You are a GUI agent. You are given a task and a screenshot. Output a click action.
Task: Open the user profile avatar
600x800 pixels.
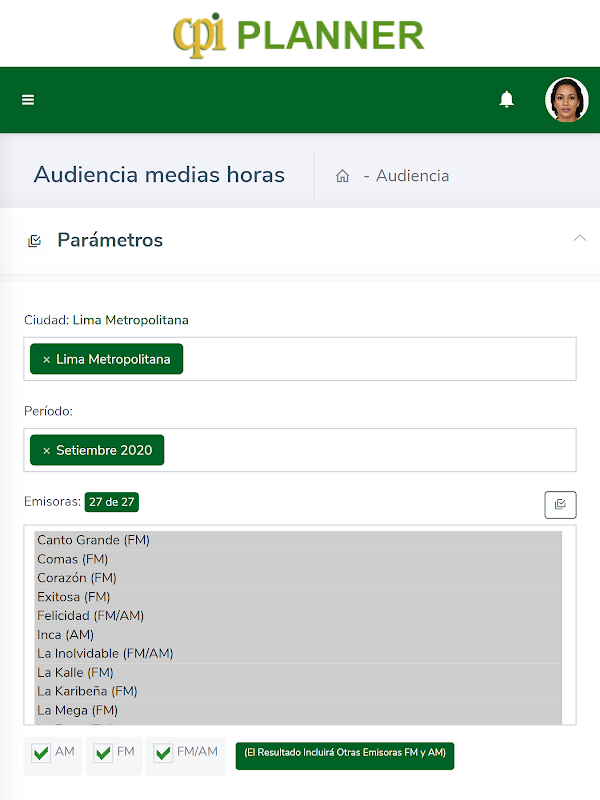[x=566, y=100]
